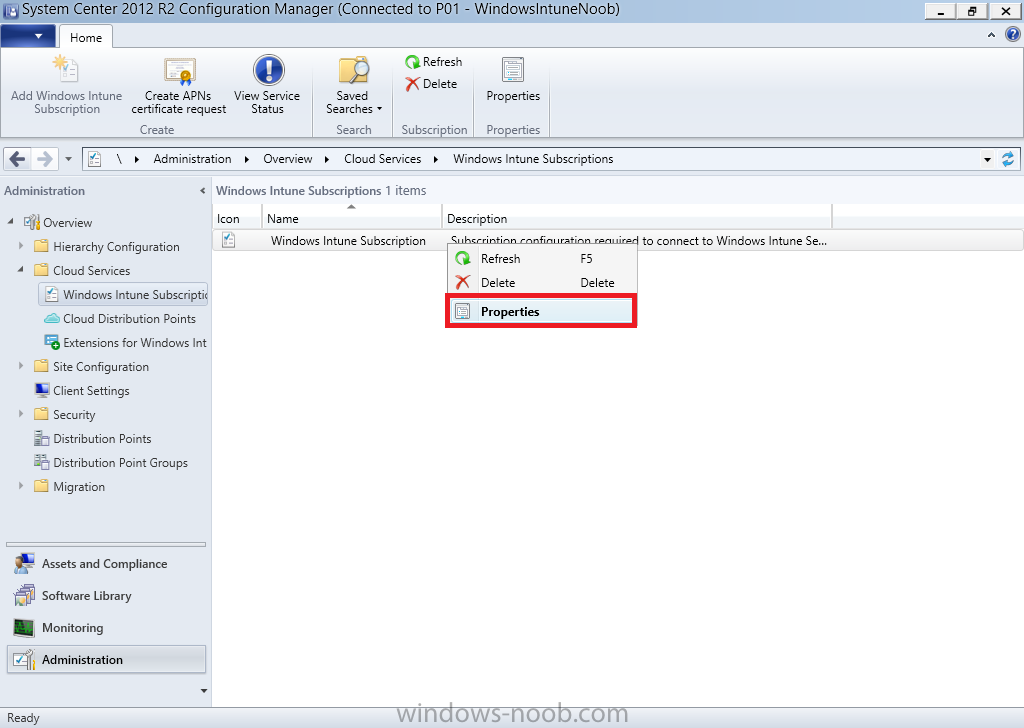Screen dimensions: 1024x728
Task: Select Client Settings tree item
Action: pos(91,390)
